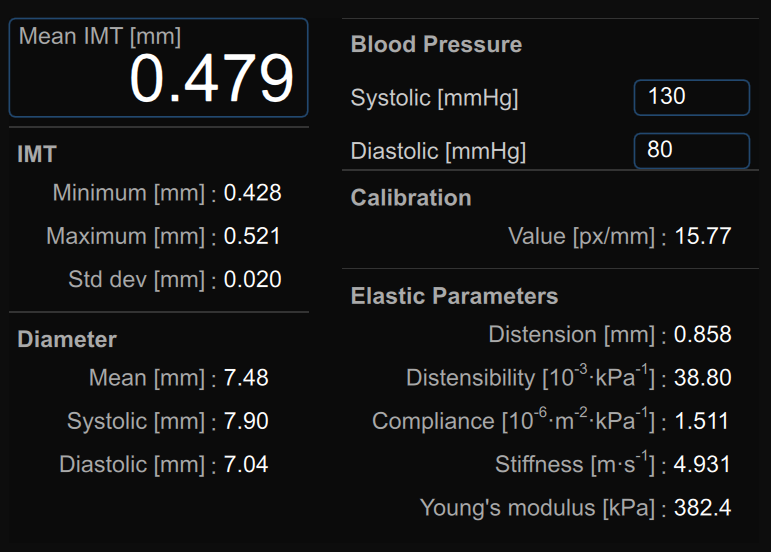Viewport: 771px width, 552px height.
Task: Select the Stiffness value 4.931
Action: point(702,464)
